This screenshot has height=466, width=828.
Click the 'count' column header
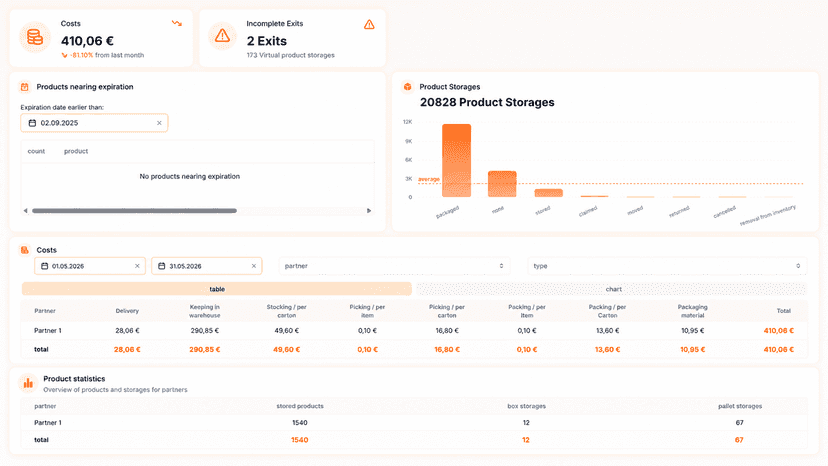click(x=36, y=151)
